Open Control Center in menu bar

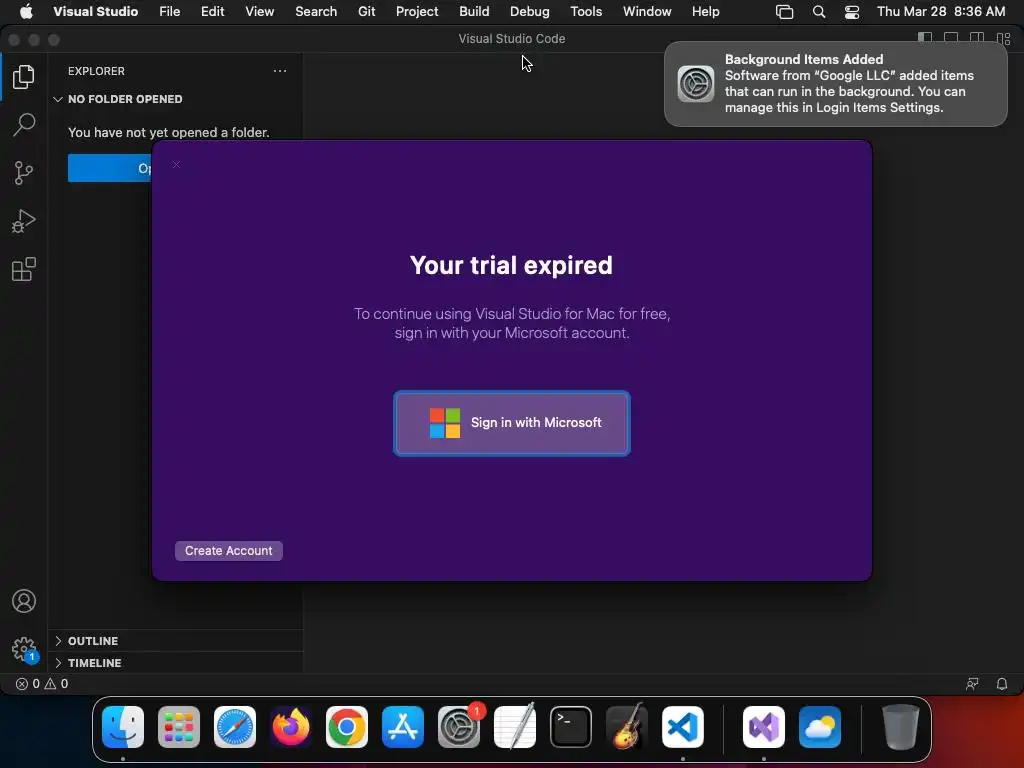click(852, 12)
